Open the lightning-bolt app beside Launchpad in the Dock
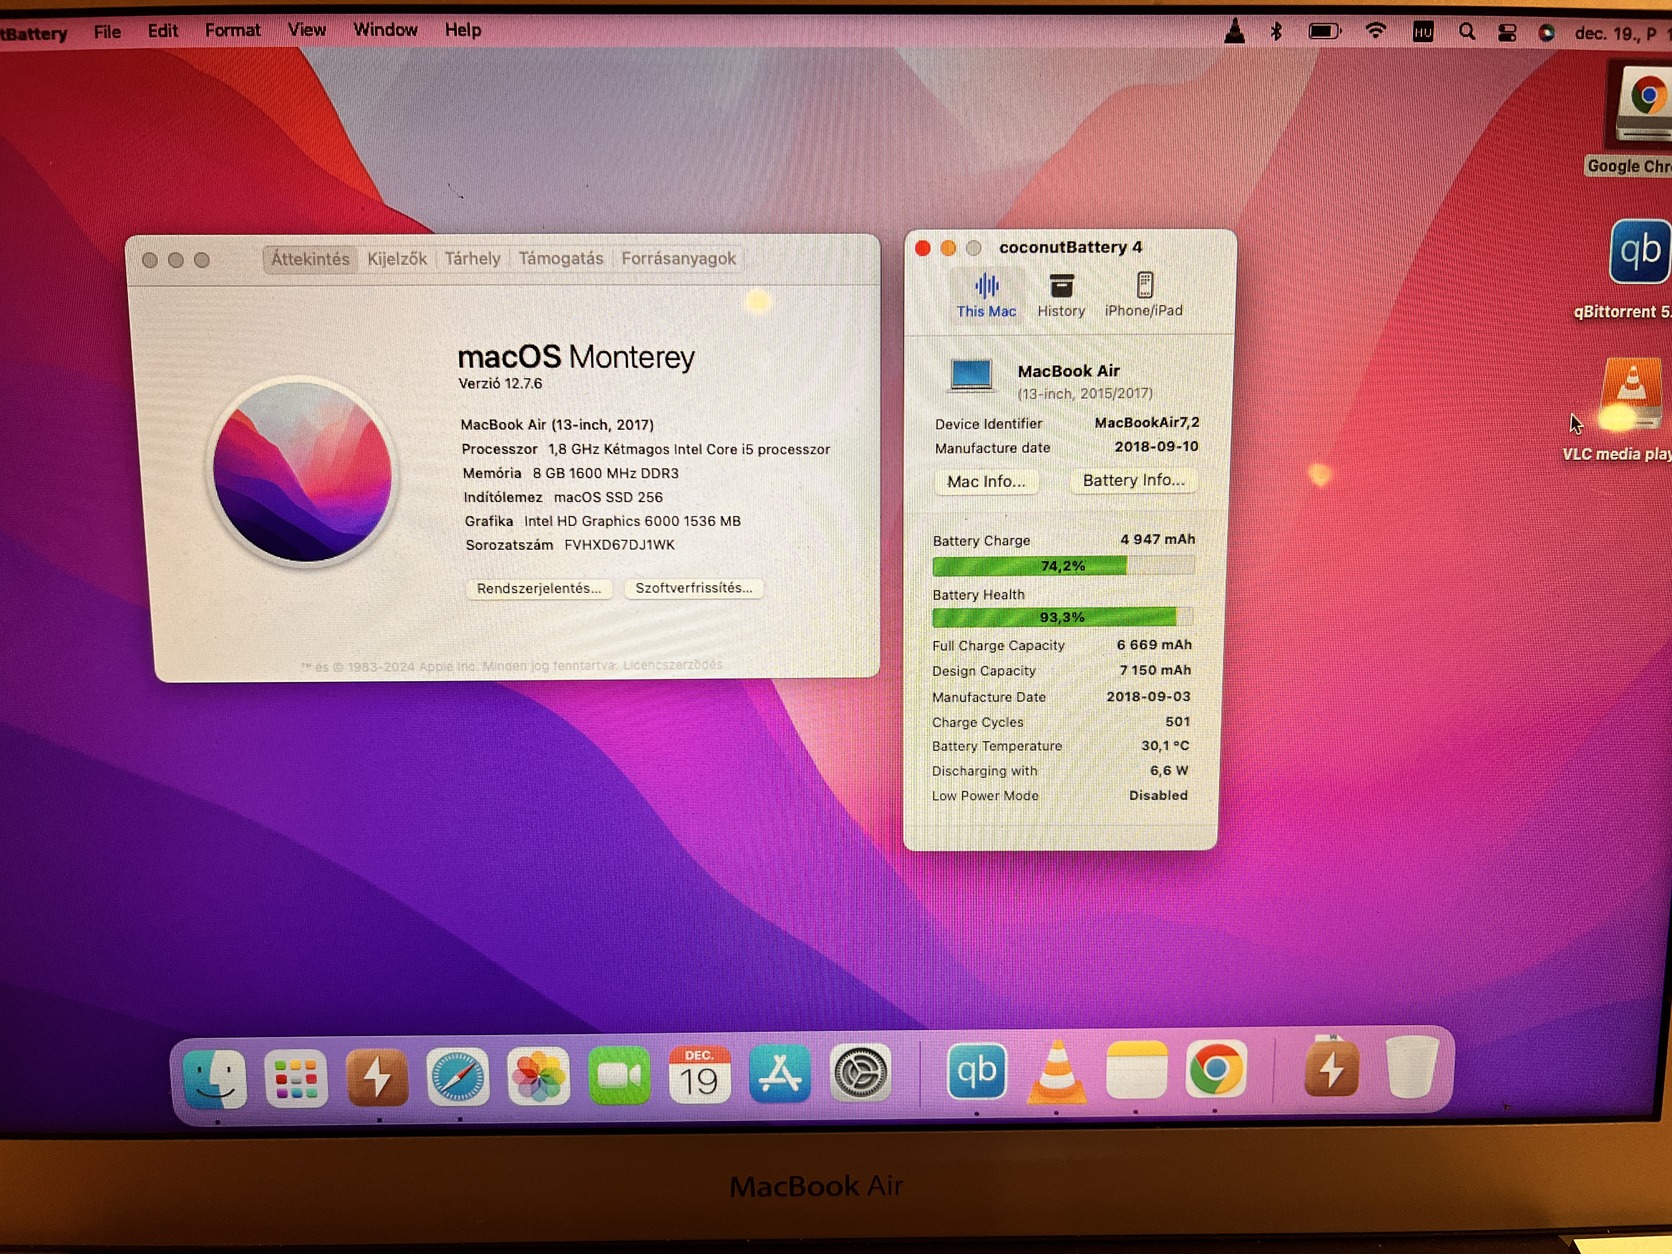The width and height of the screenshot is (1672, 1254). coord(377,1077)
